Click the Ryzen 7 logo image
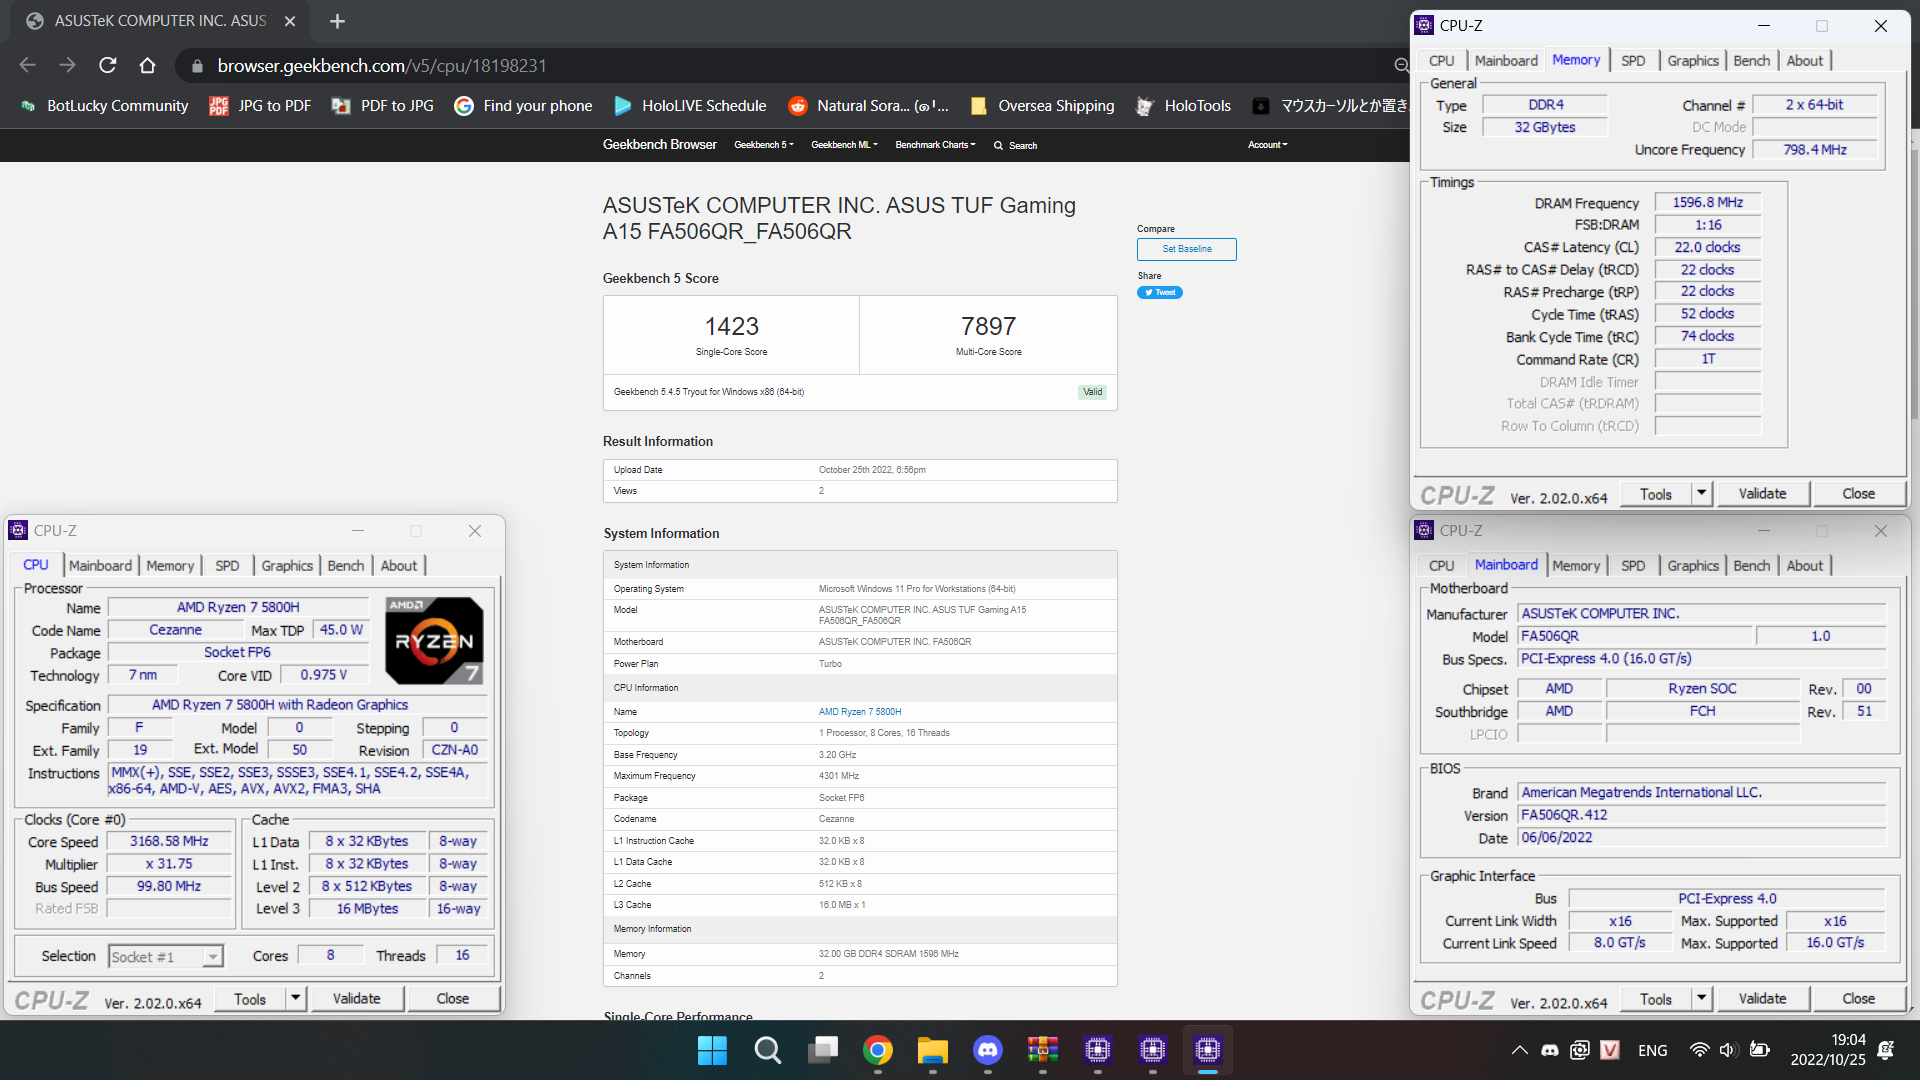This screenshot has width=1920, height=1080. point(435,641)
